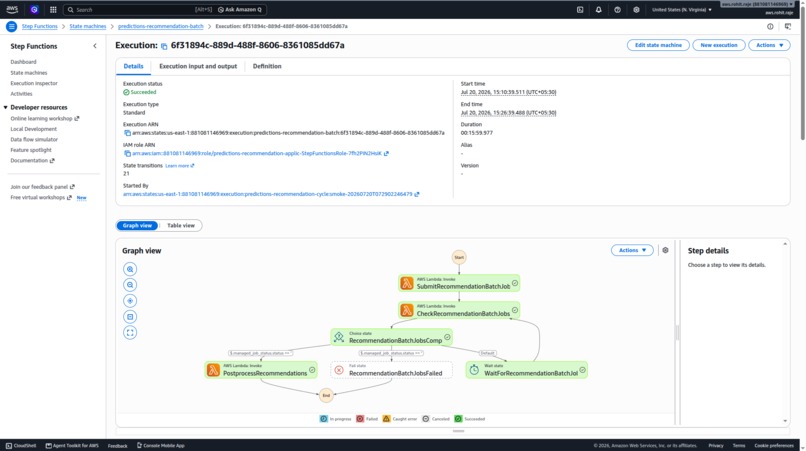Open Agent Toolkit for AWS in footer
Screen dimensions: 806x451
point(72,445)
